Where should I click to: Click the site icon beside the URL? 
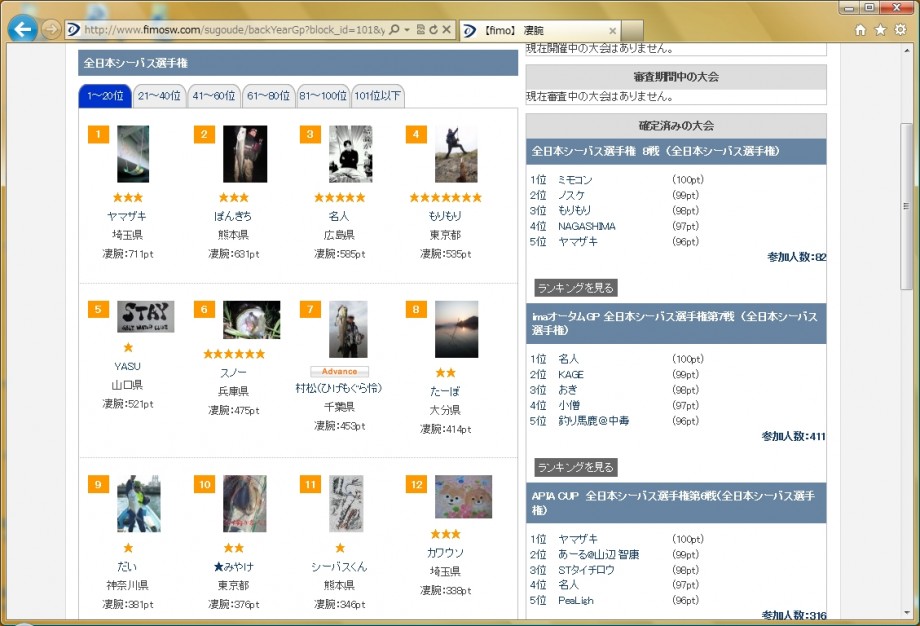[x=73, y=29]
